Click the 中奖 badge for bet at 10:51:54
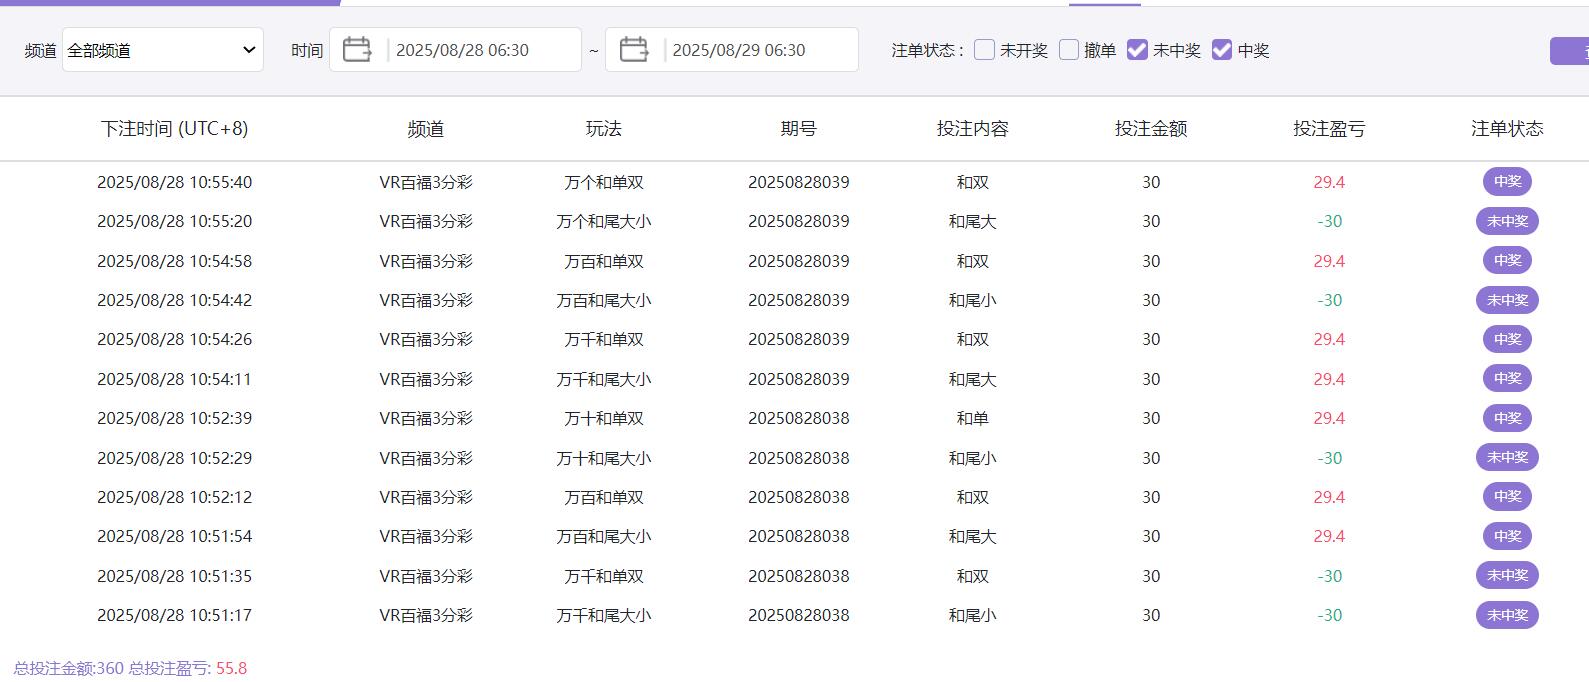Viewport: 1589px width, 682px height. pos(1507,536)
